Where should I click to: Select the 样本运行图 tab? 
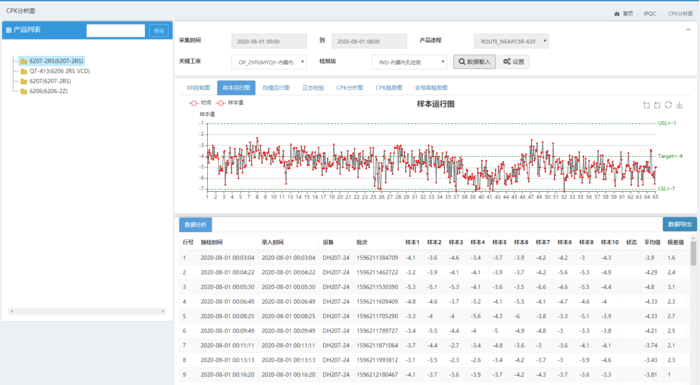[x=236, y=88]
